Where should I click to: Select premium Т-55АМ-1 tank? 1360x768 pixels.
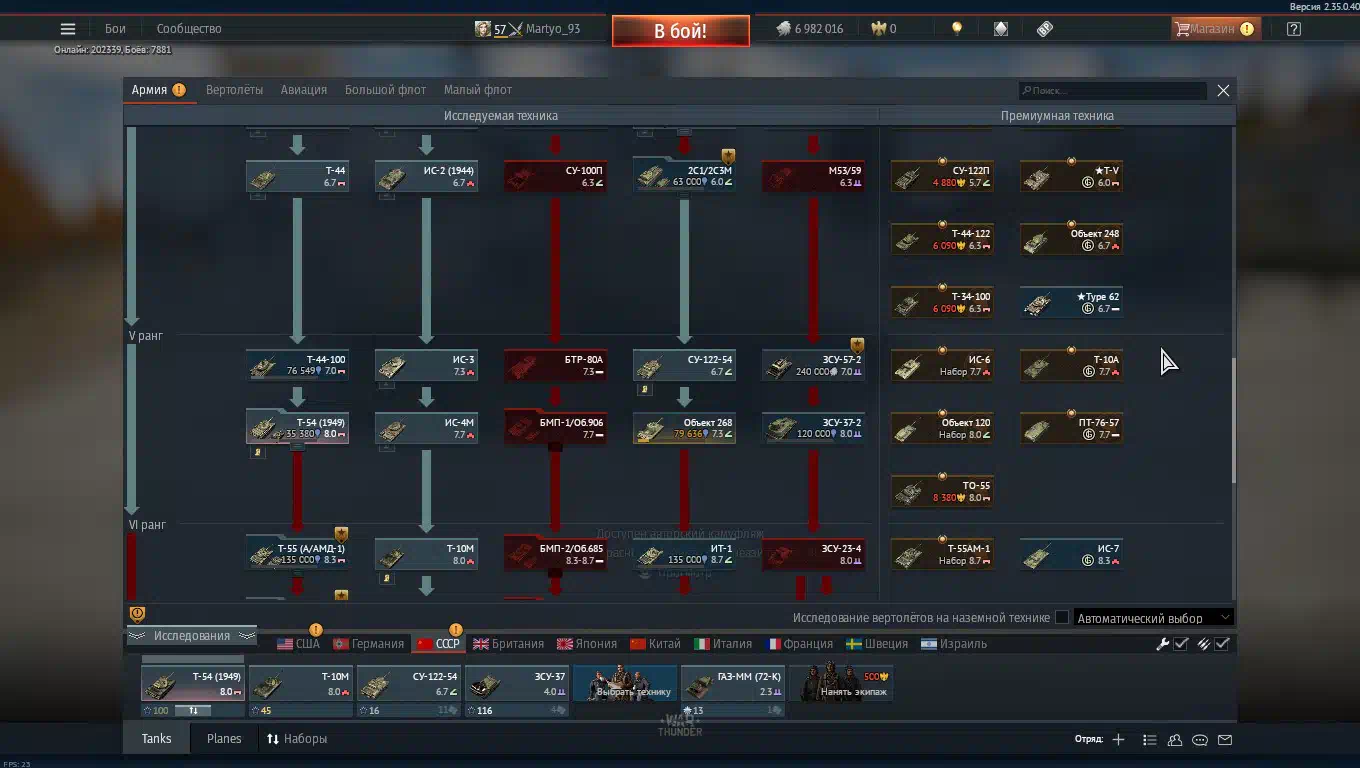pyautogui.click(x=943, y=554)
